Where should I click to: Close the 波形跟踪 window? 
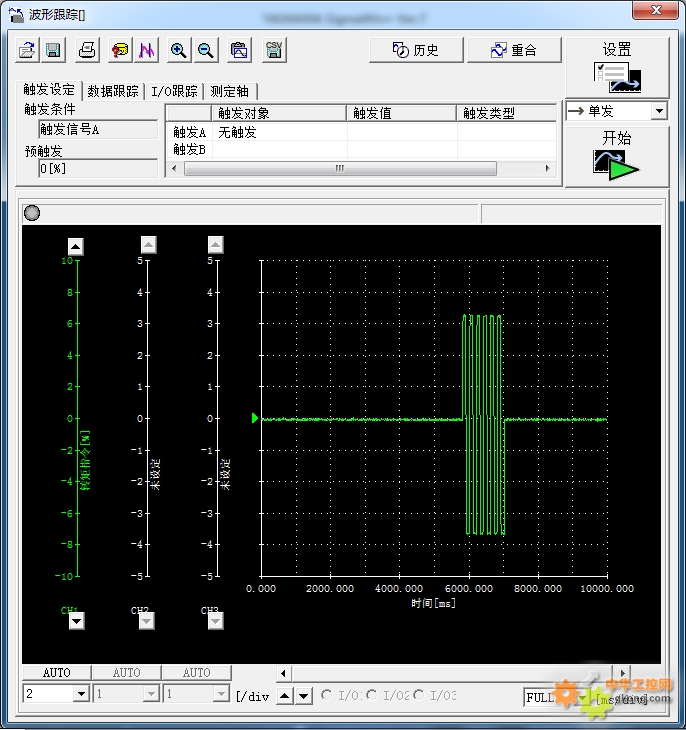click(x=655, y=10)
